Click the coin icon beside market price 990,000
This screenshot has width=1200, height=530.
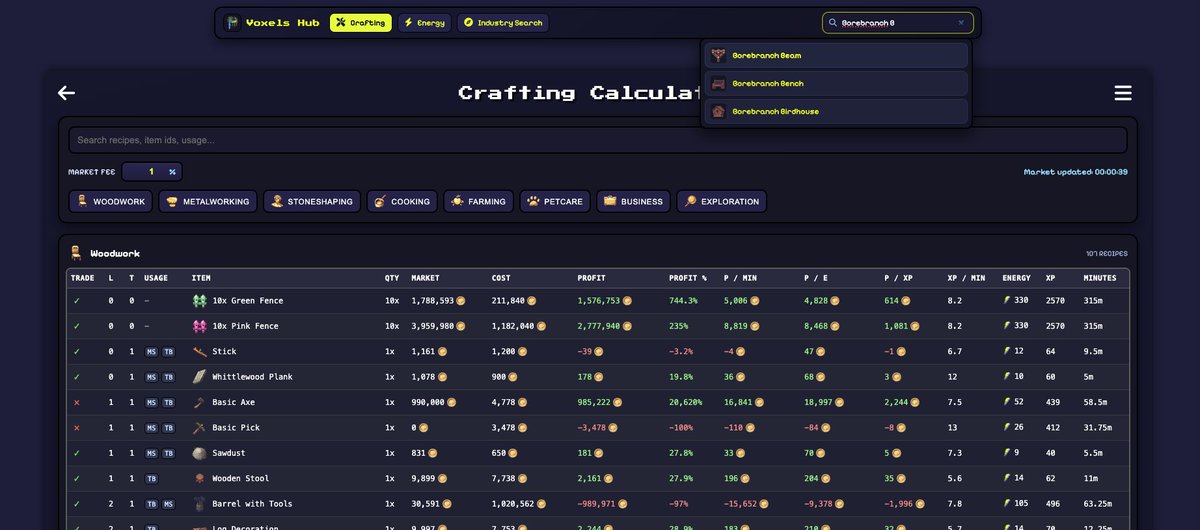point(451,402)
